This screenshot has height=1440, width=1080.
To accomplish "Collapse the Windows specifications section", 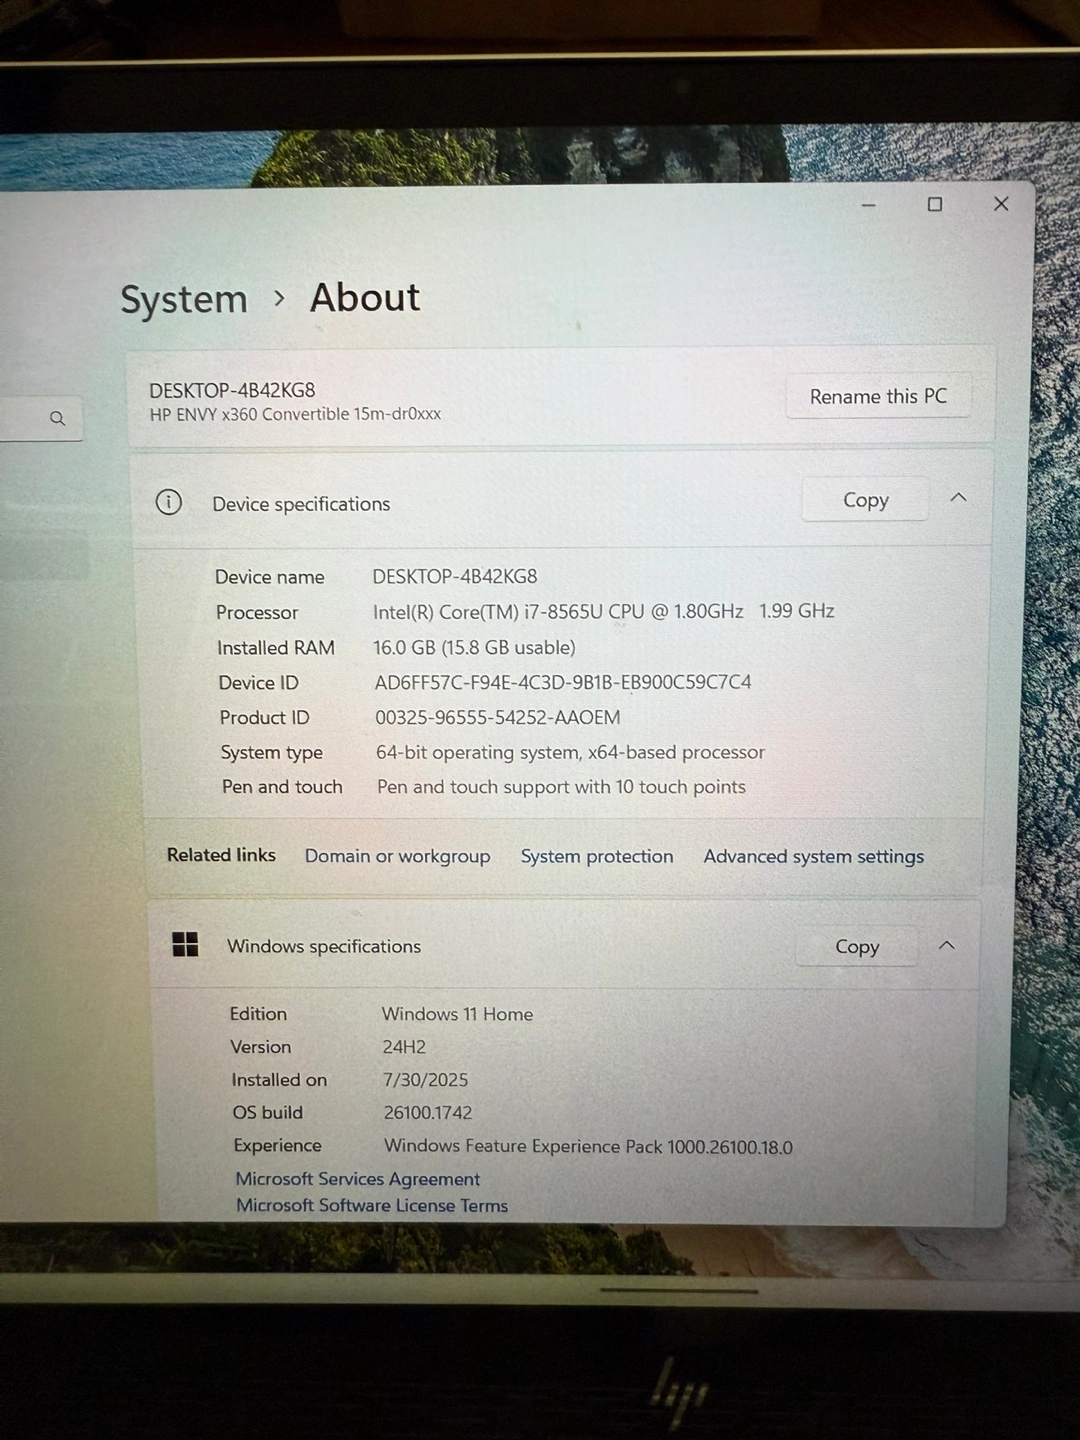I will [x=946, y=945].
